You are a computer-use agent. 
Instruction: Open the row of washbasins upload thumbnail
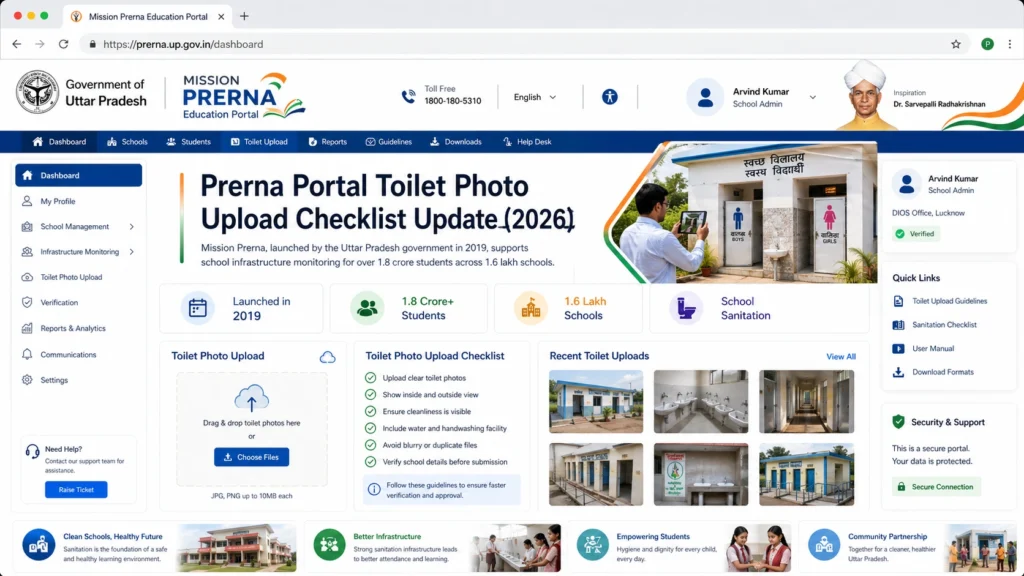pos(701,402)
